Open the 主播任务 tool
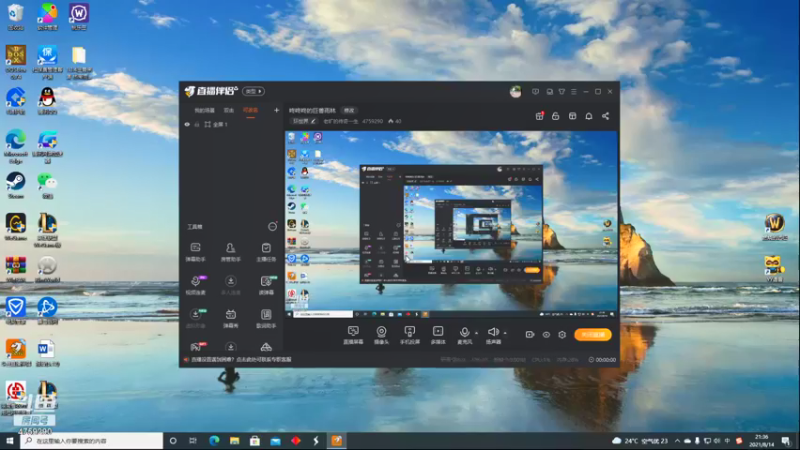This screenshot has height=450, width=800. pos(266,252)
